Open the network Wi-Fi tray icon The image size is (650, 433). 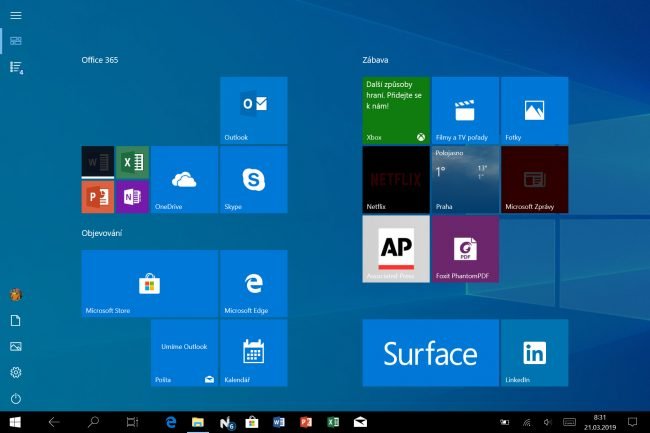tap(526, 422)
